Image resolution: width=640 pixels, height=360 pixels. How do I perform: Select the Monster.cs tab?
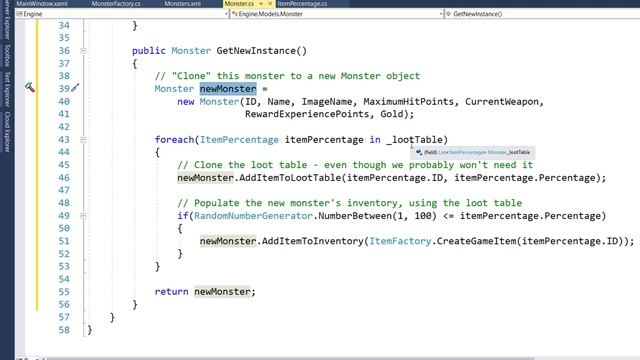tap(239, 4)
